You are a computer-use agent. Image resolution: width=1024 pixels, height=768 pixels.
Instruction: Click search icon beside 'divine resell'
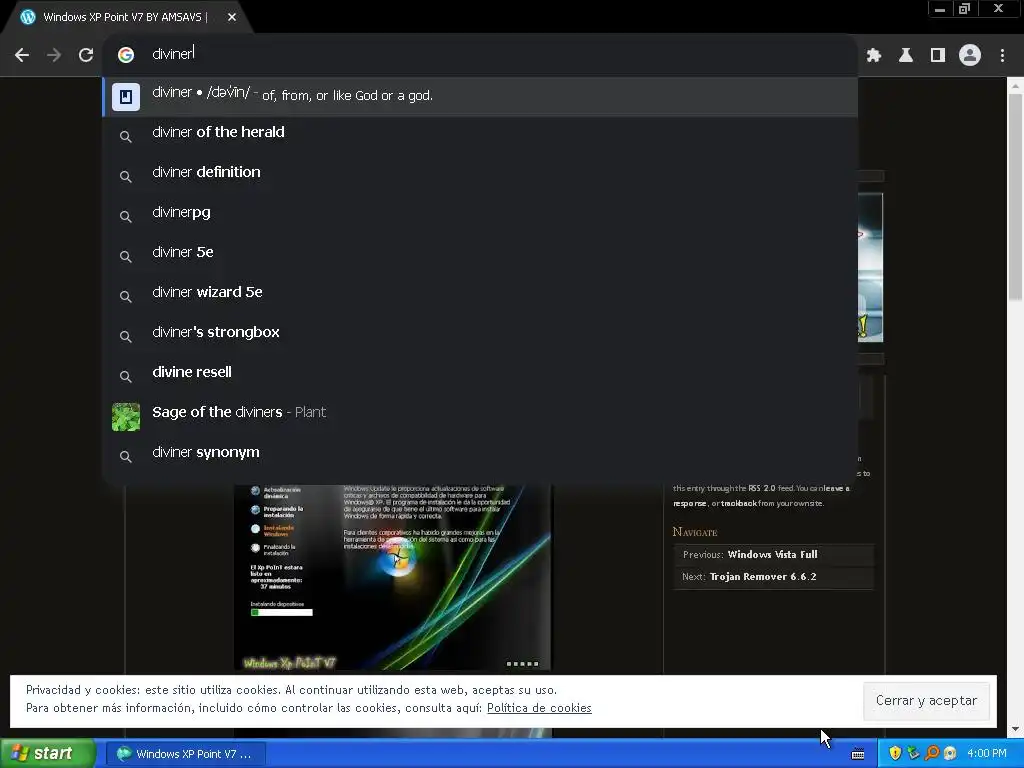tap(126, 377)
